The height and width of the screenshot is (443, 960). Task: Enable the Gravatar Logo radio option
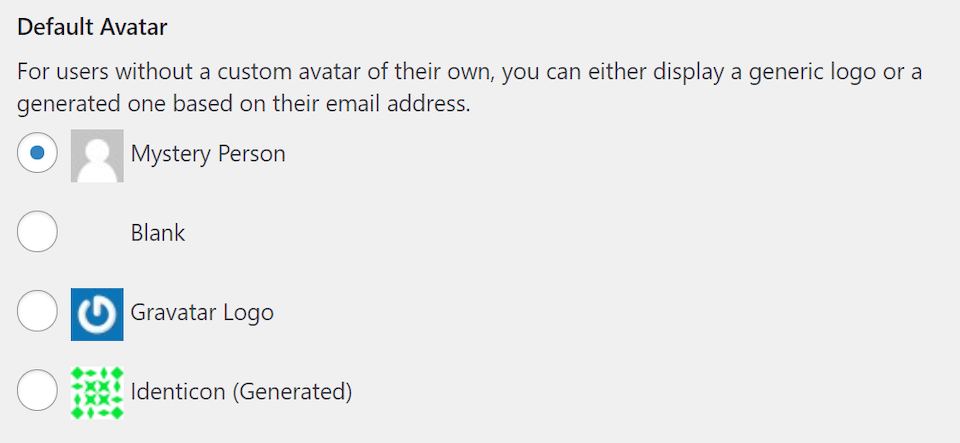click(38, 313)
